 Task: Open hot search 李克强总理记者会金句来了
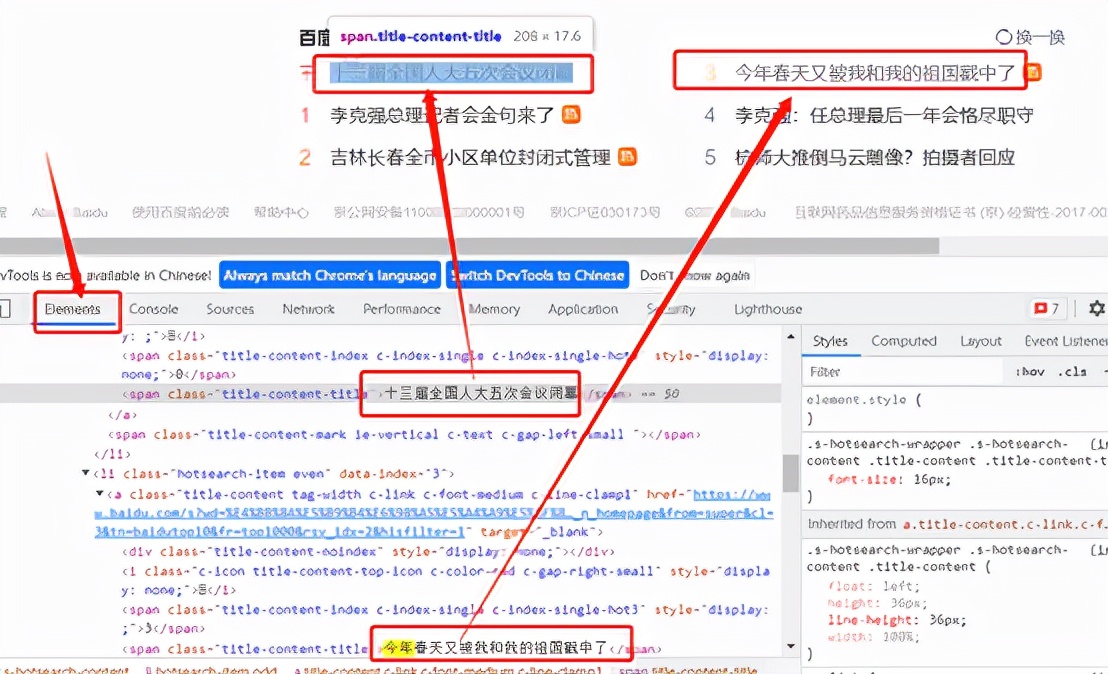coord(442,114)
